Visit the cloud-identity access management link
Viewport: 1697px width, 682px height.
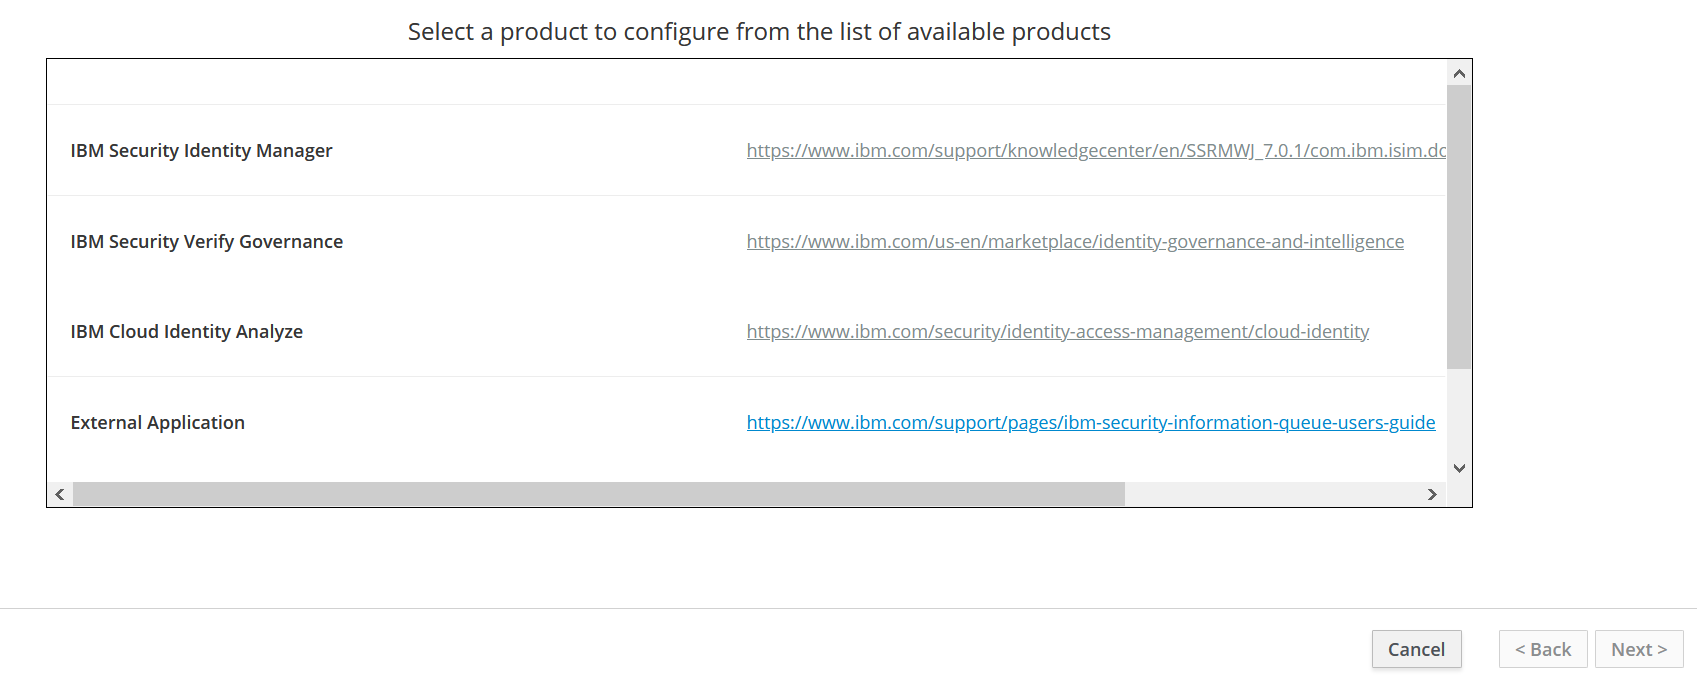click(1057, 332)
